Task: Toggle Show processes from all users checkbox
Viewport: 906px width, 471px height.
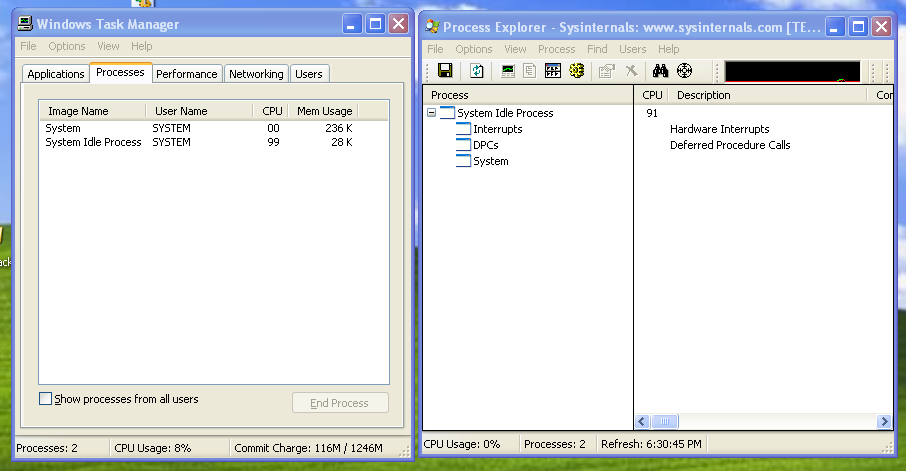Action: (45, 399)
